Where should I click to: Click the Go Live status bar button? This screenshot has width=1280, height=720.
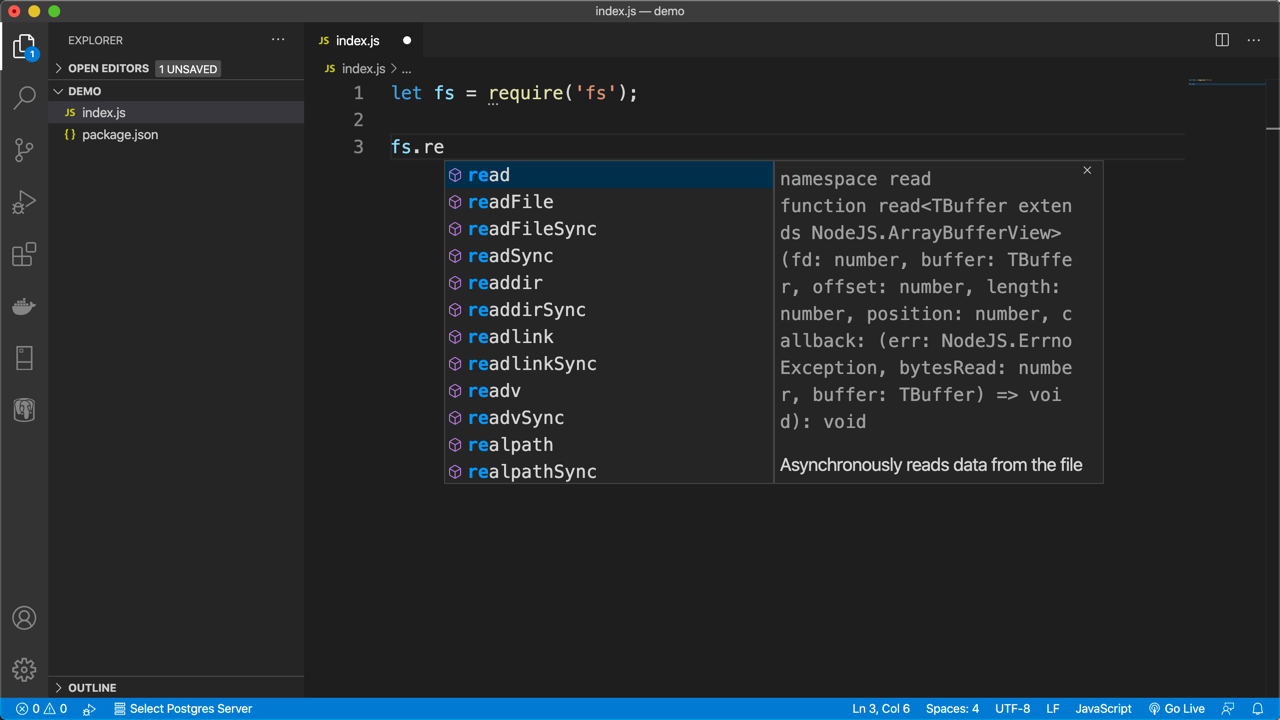(x=1177, y=709)
